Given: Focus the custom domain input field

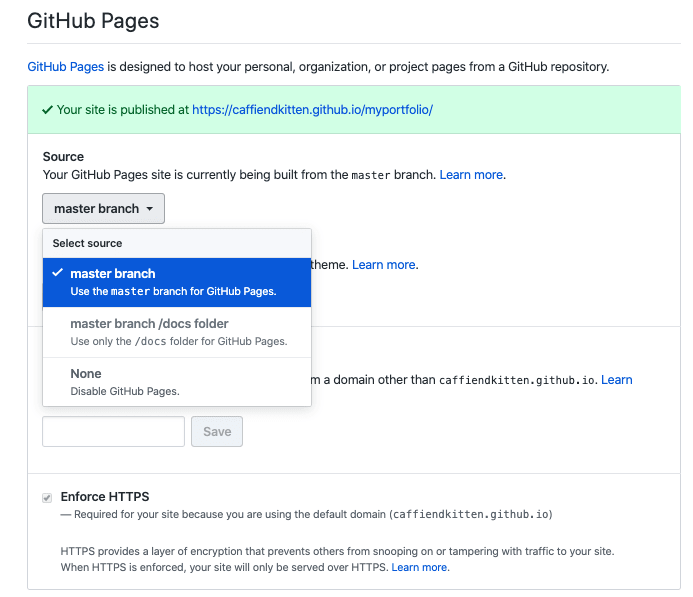Looking at the screenshot, I should [x=114, y=431].
